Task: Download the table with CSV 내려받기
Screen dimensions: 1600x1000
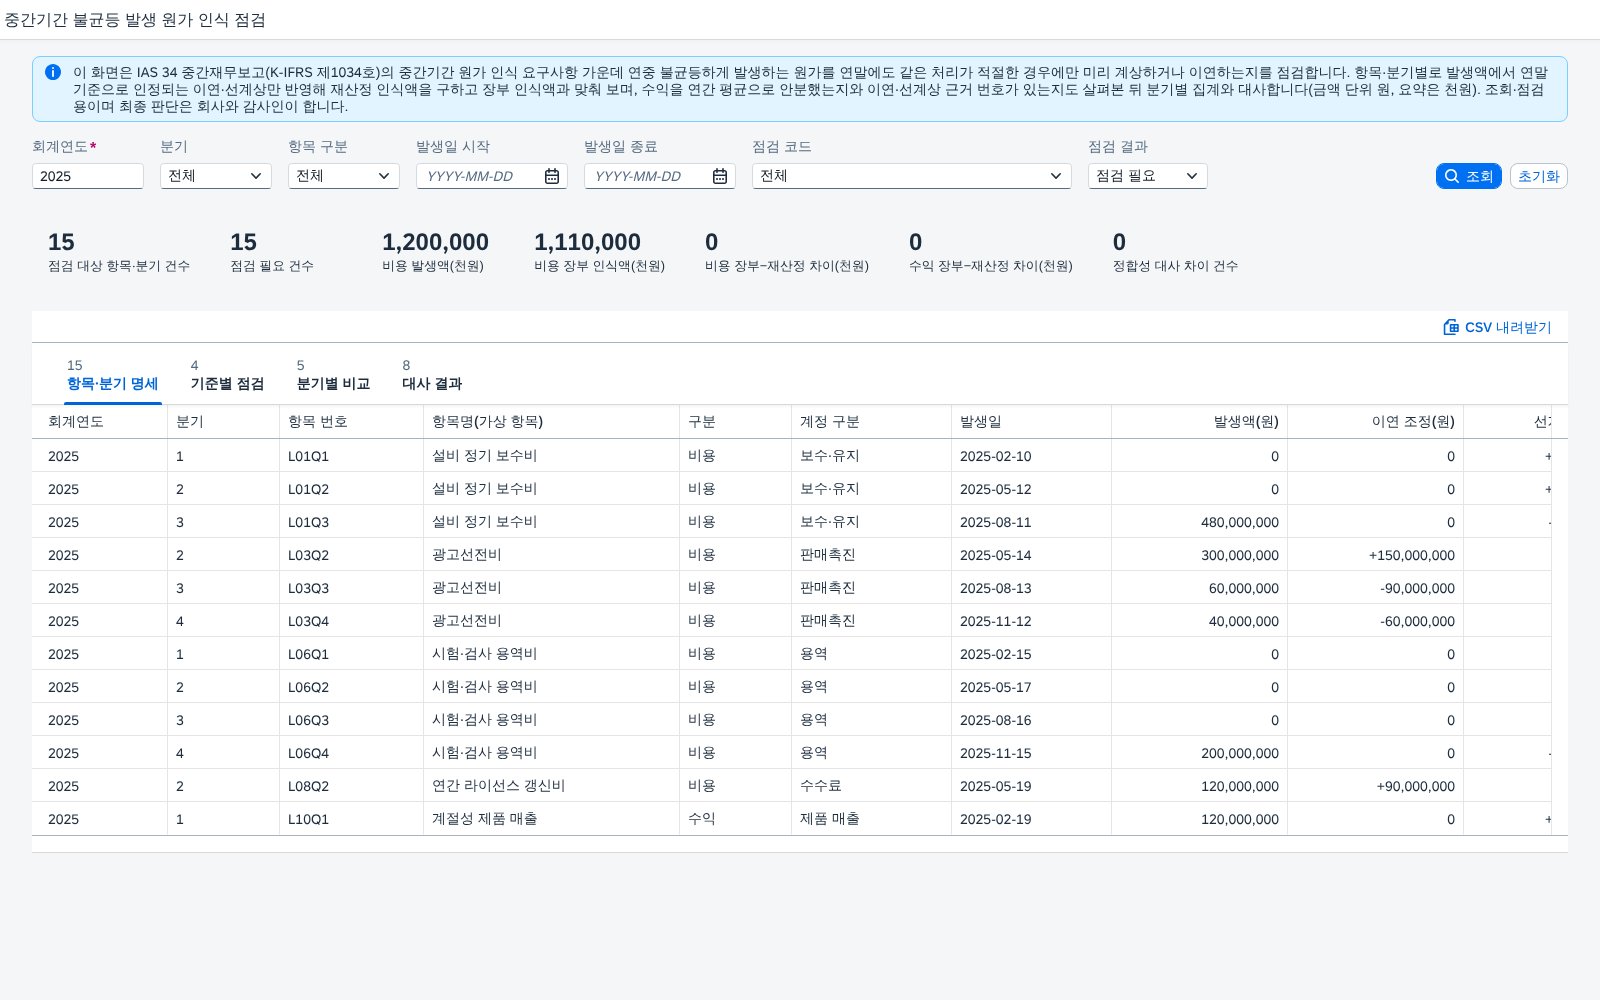Action: (x=1497, y=327)
